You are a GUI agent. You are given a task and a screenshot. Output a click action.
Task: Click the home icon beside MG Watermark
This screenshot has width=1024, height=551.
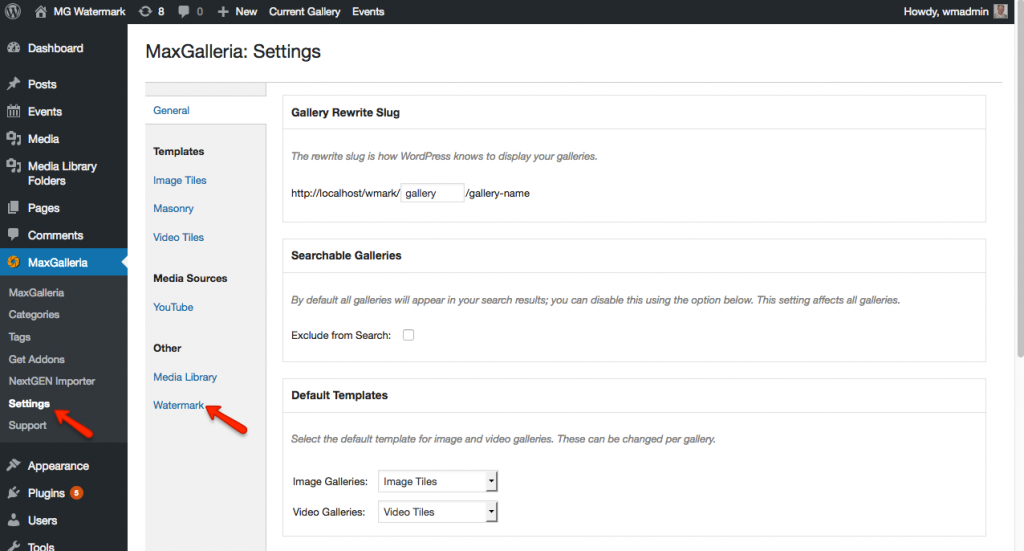point(40,11)
